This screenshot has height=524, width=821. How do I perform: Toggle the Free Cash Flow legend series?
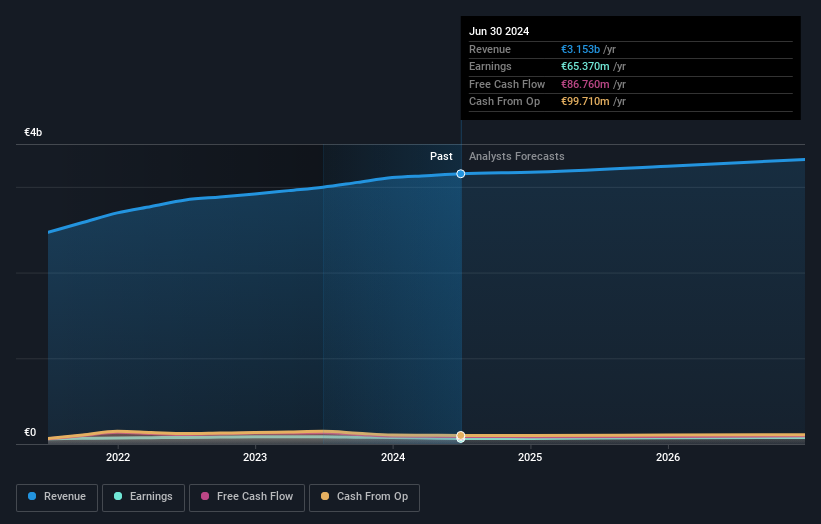point(247,497)
